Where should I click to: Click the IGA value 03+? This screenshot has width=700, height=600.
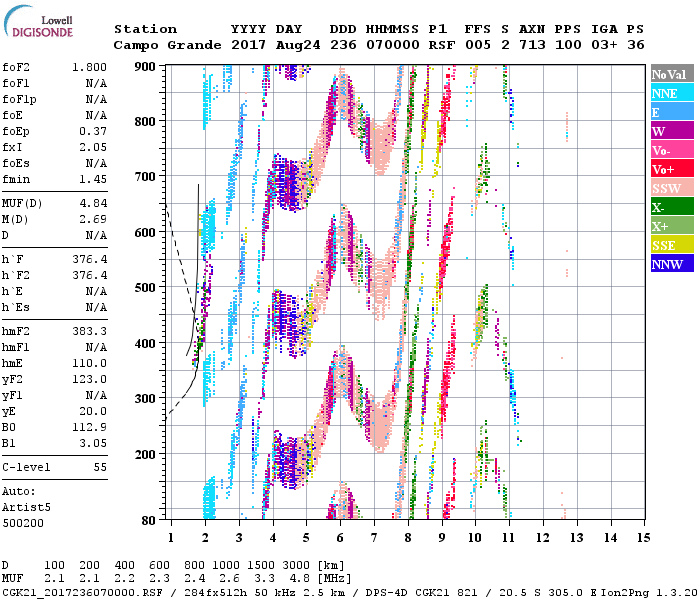tap(604, 45)
